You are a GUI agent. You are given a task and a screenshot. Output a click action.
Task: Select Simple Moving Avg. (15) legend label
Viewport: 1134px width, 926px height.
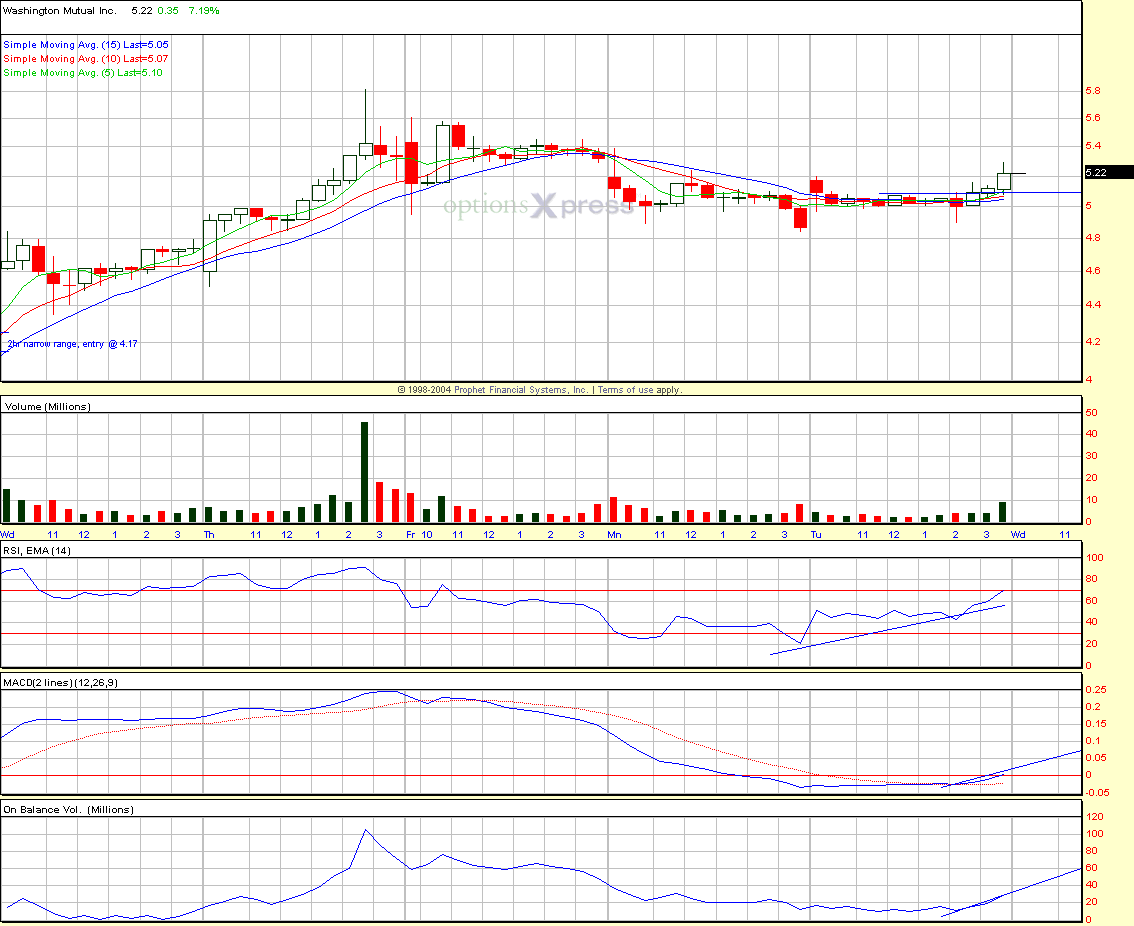click(86, 45)
